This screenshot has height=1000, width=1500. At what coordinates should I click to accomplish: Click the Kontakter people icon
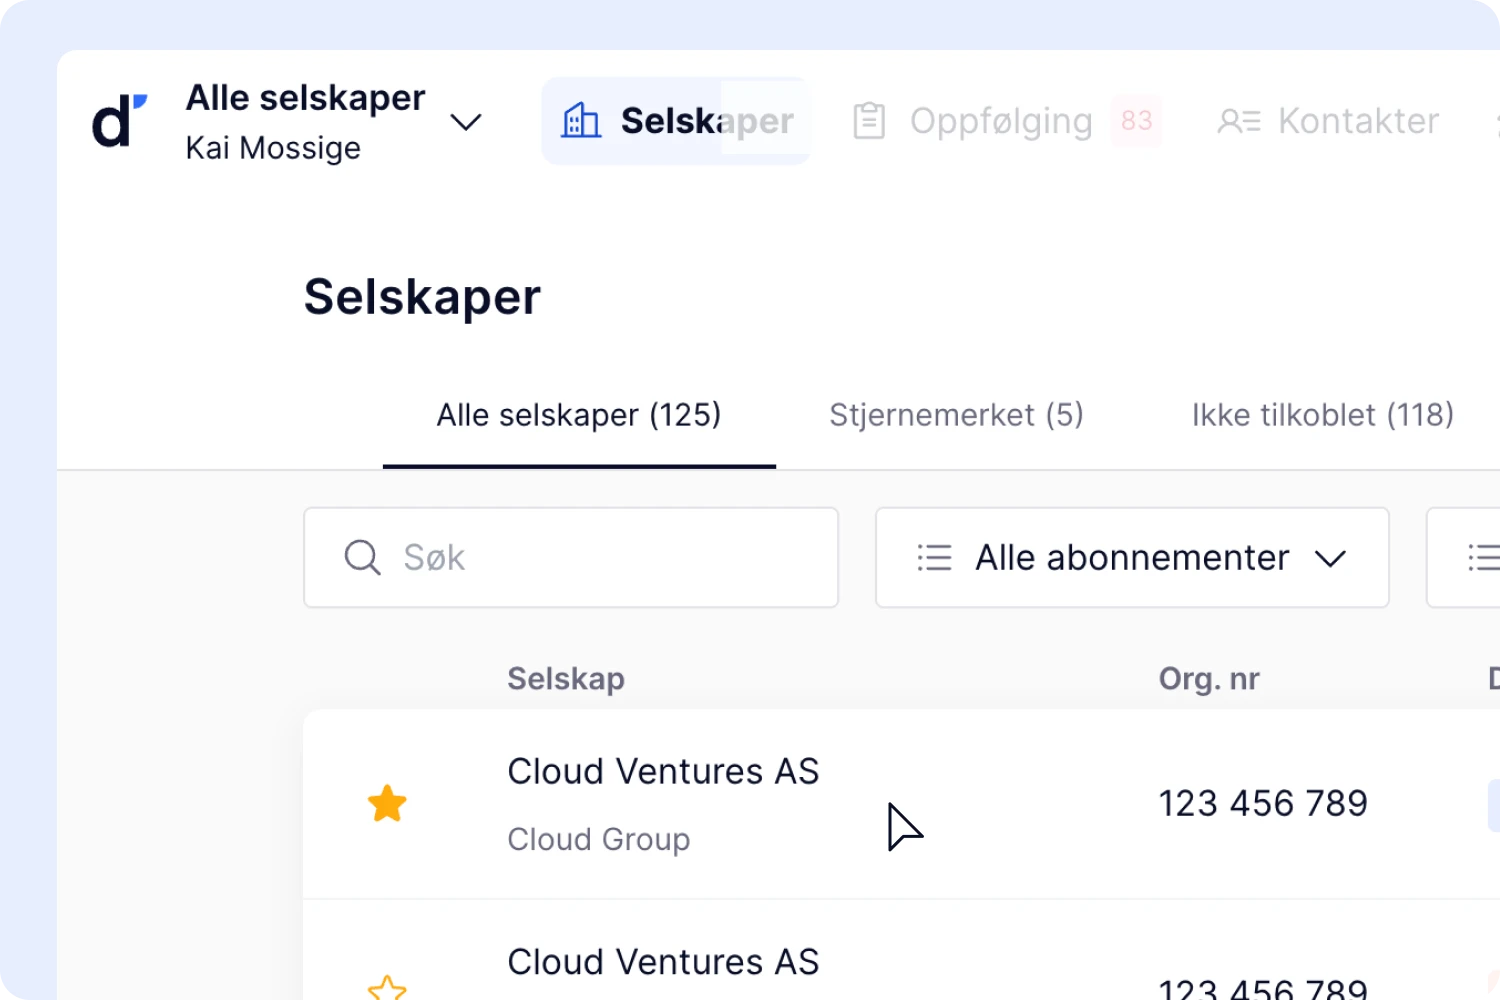point(1238,121)
